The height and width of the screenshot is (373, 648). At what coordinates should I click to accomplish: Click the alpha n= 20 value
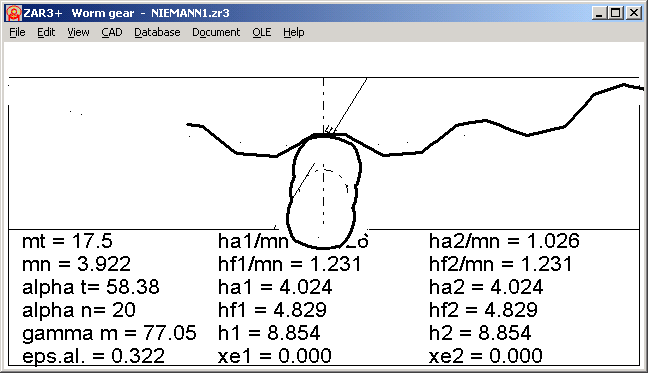click(79, 310)
